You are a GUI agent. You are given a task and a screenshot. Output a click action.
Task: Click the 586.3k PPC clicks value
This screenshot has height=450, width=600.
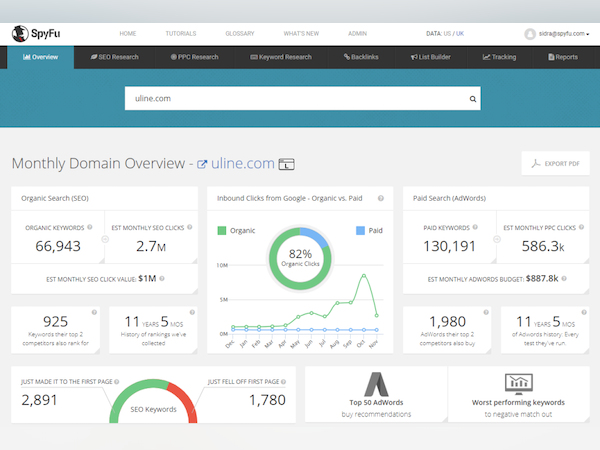click(x=543, y=246)
